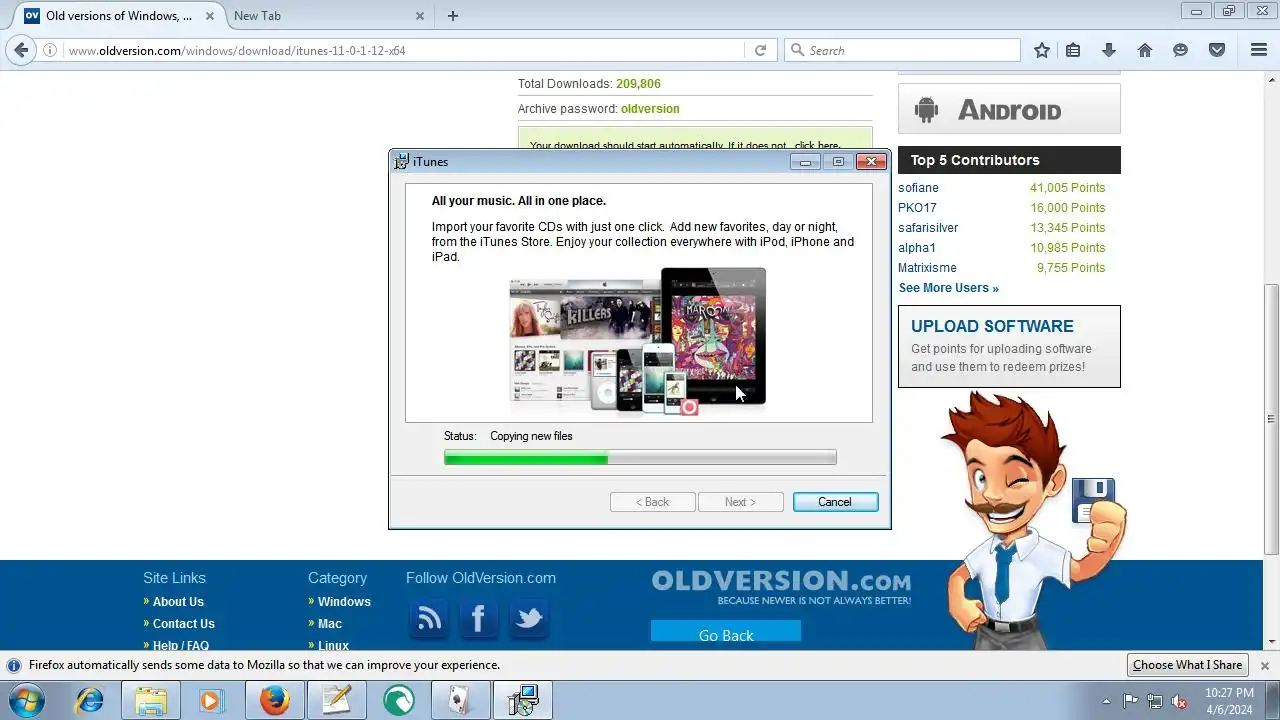
Task: Click the About Us footer link
Action: coord(178,602)
